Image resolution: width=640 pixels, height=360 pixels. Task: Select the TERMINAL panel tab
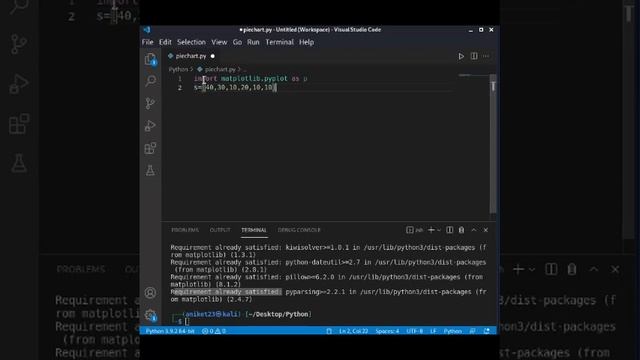(254, 230)
